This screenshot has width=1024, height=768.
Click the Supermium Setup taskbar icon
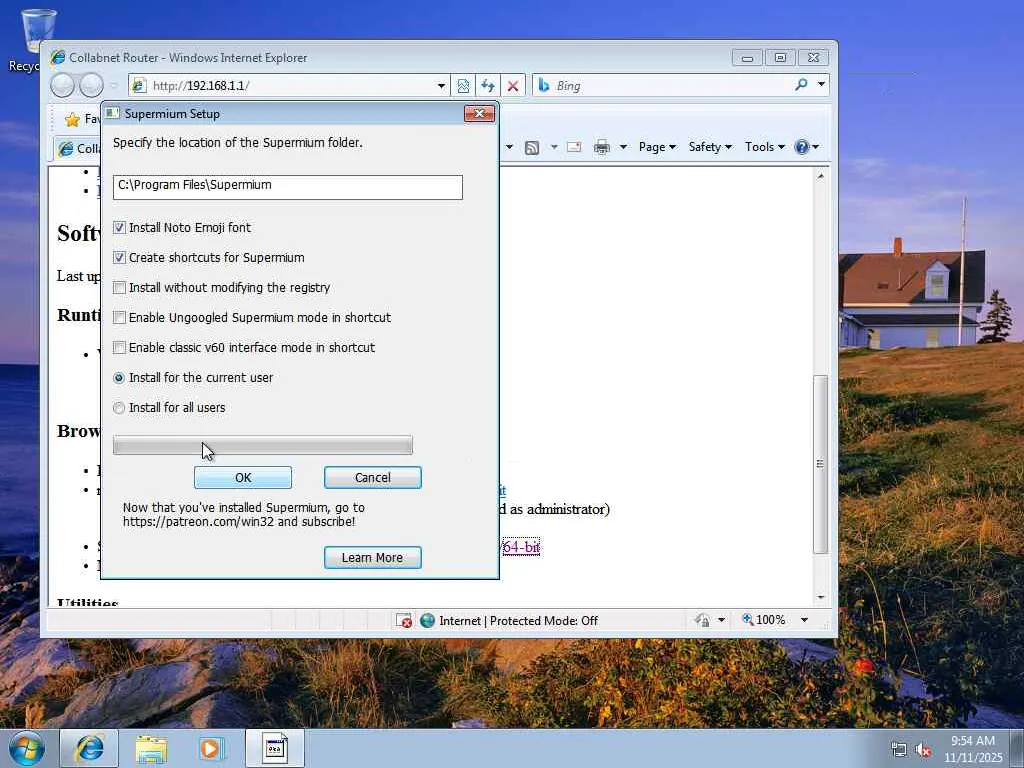pos(275,748)
